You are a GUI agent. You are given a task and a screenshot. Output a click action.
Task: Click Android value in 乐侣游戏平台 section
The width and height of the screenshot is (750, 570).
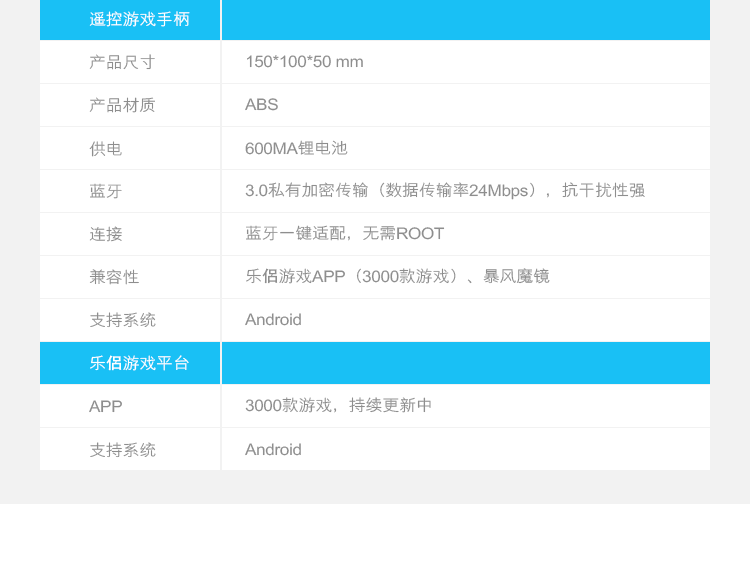pos(273,449)
